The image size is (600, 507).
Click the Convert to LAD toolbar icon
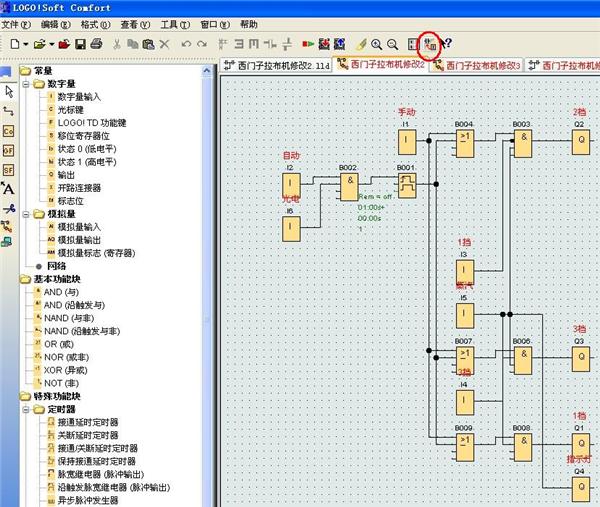tap(430, 44)
